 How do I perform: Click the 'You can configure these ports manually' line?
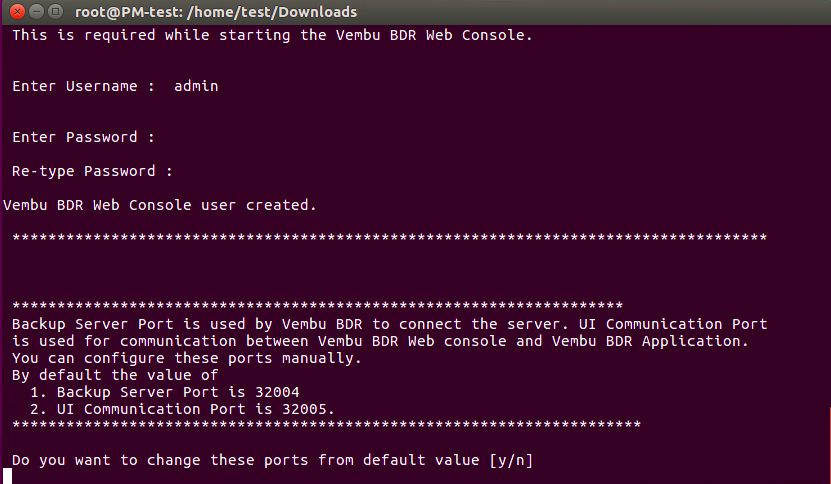(187, 358)
